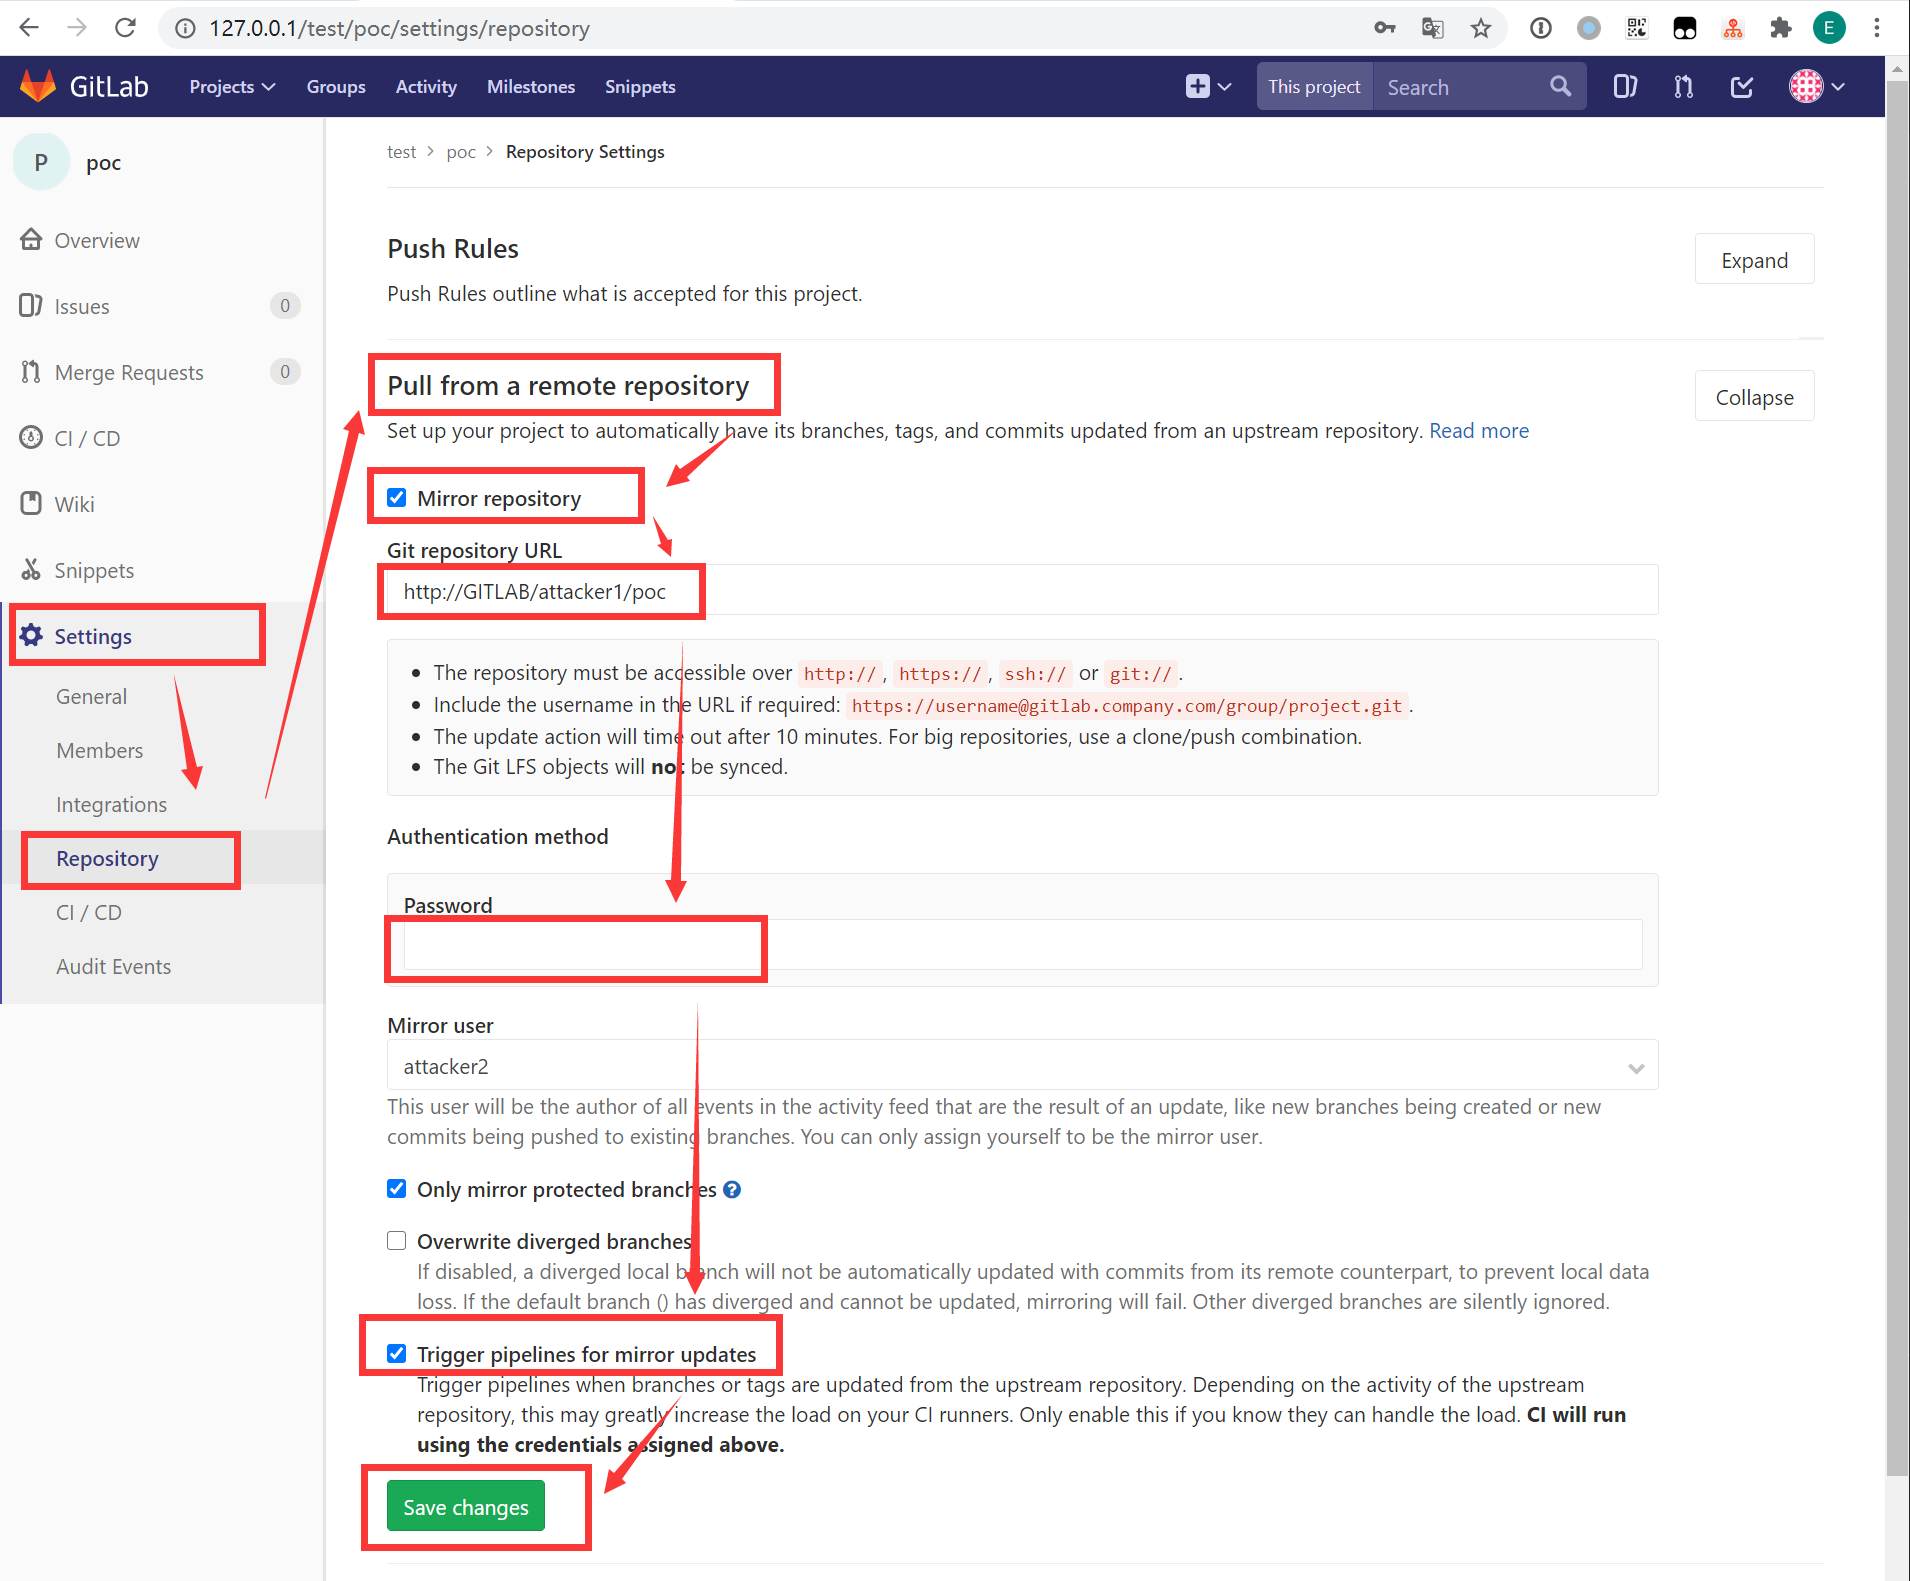1910x1581 pixels.
Task: Click the browser forward arrow
Action: [x=77, y=28]
